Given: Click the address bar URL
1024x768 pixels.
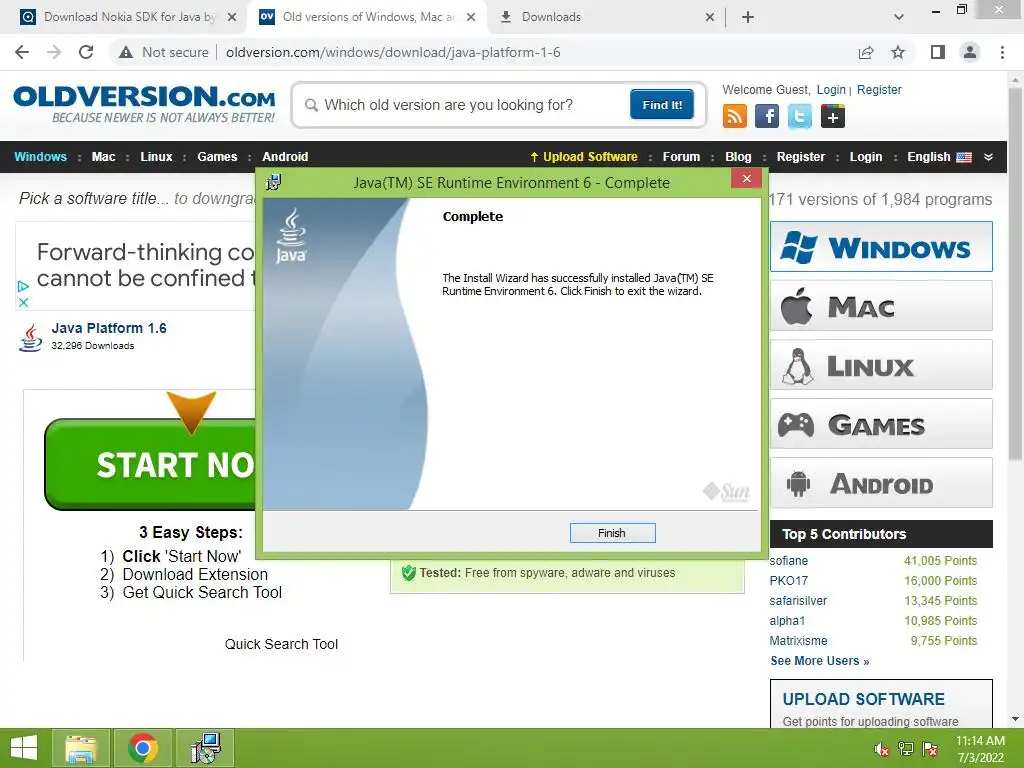Looking at the screenshot, I should [x=393, y=52].
